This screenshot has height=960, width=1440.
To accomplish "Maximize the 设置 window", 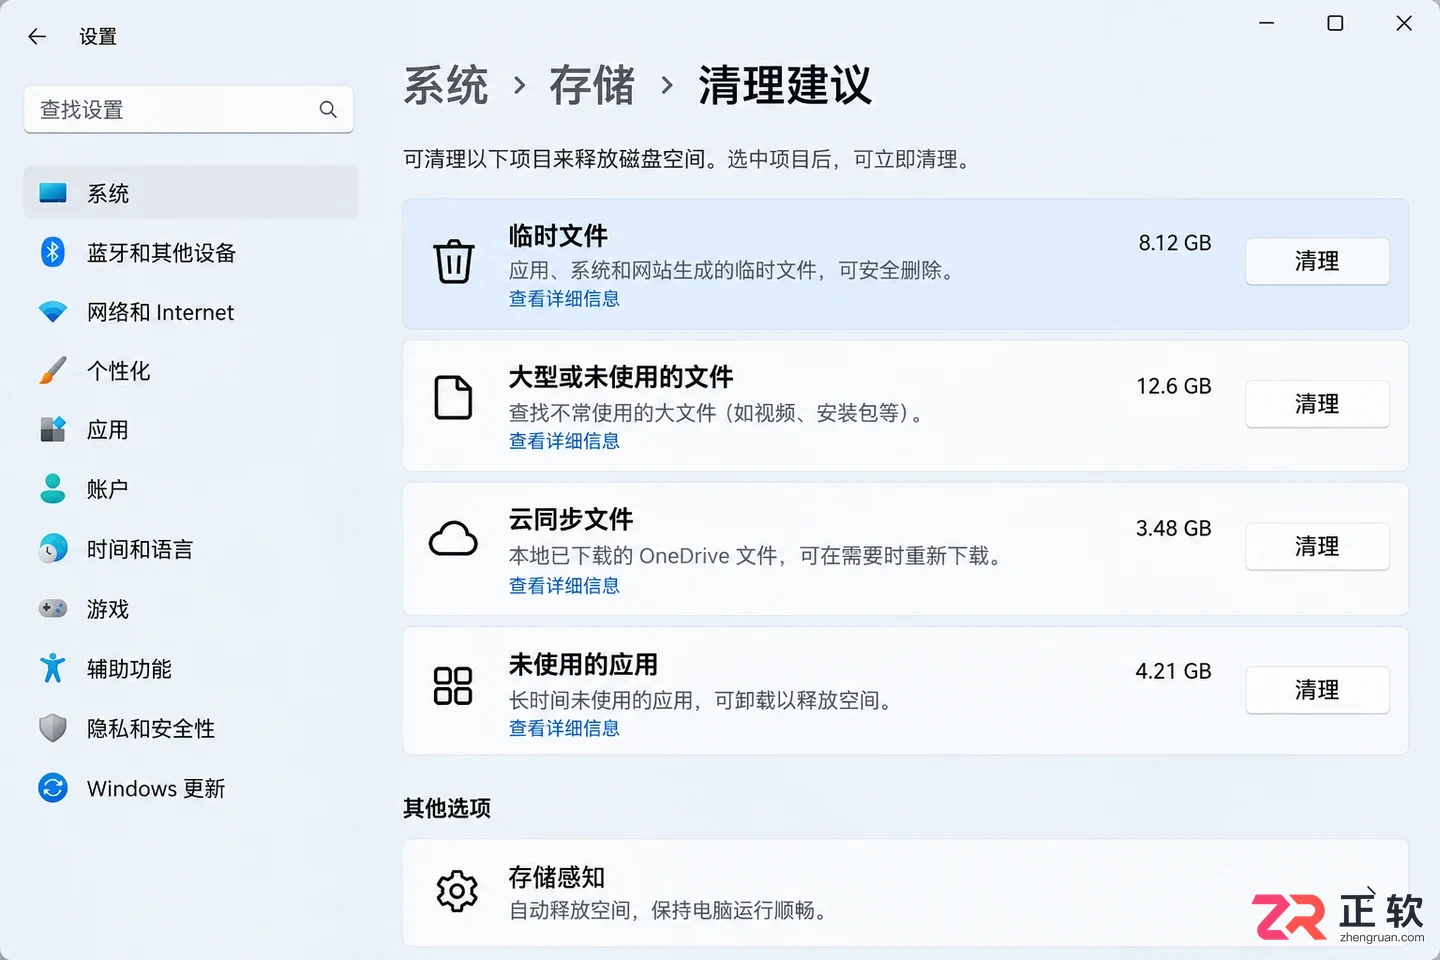I will point(1335,23).
